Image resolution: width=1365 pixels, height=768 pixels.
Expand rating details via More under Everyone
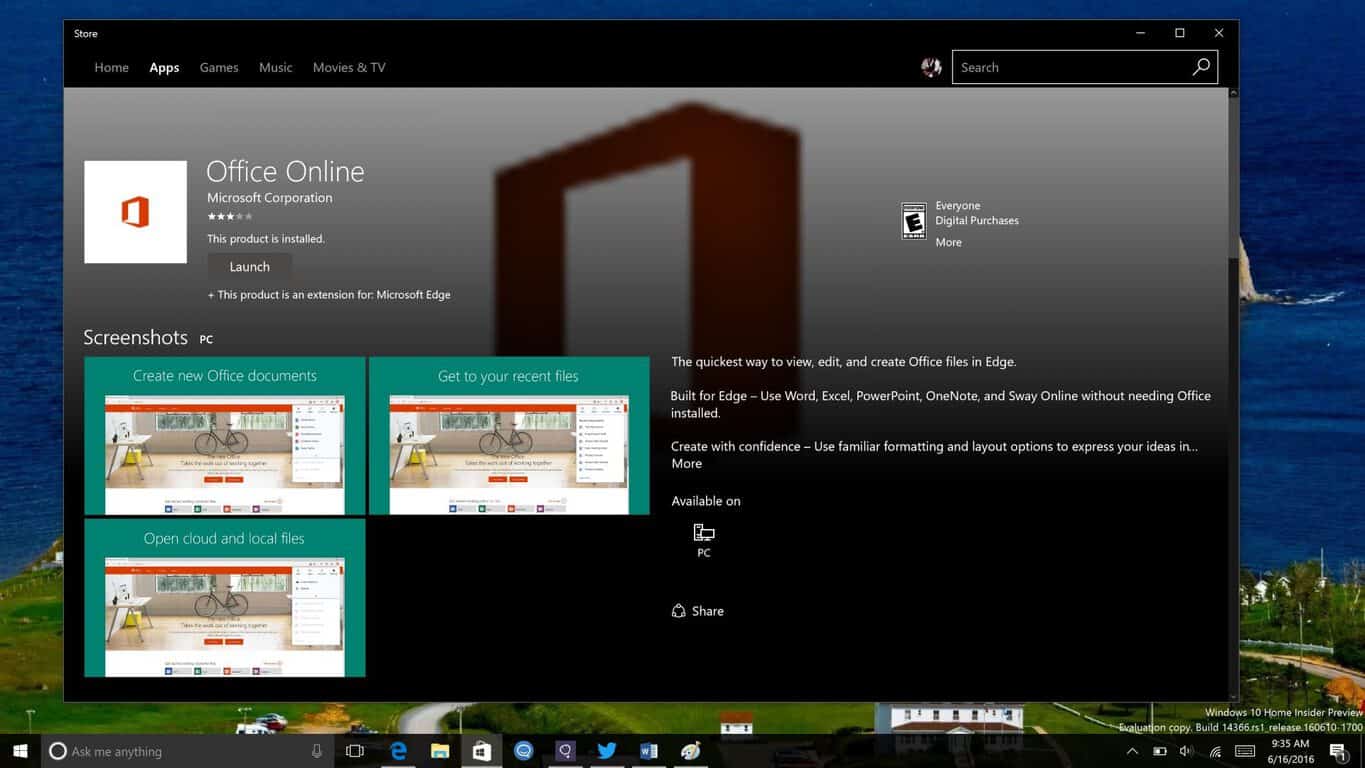[948, 242]
